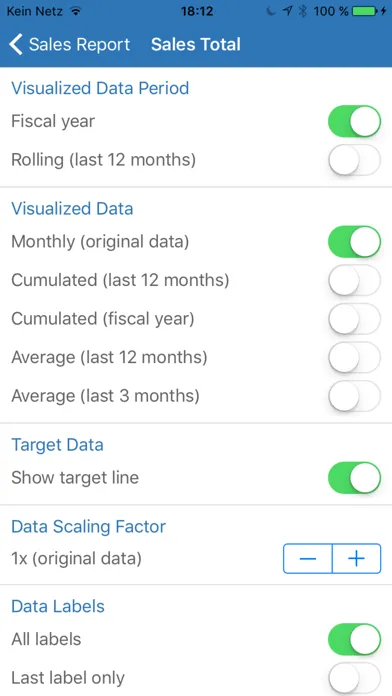This screenshot has height=696, width=392.
Task: Switch on Average (last 3 months)
Action: point(354,396)
